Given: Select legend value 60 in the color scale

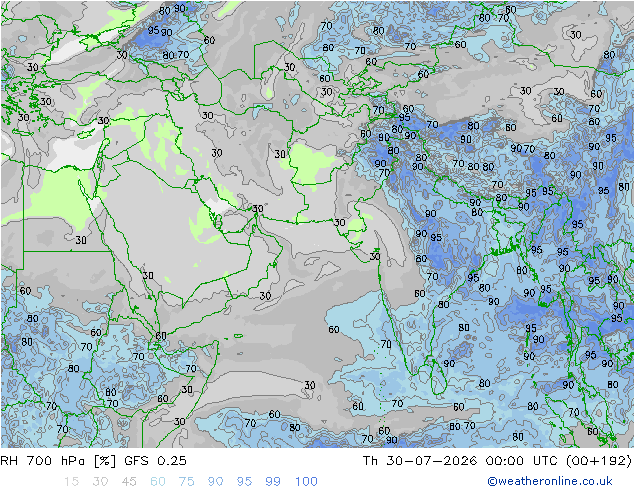Looking at the screenshot, I should click(158, 482).
